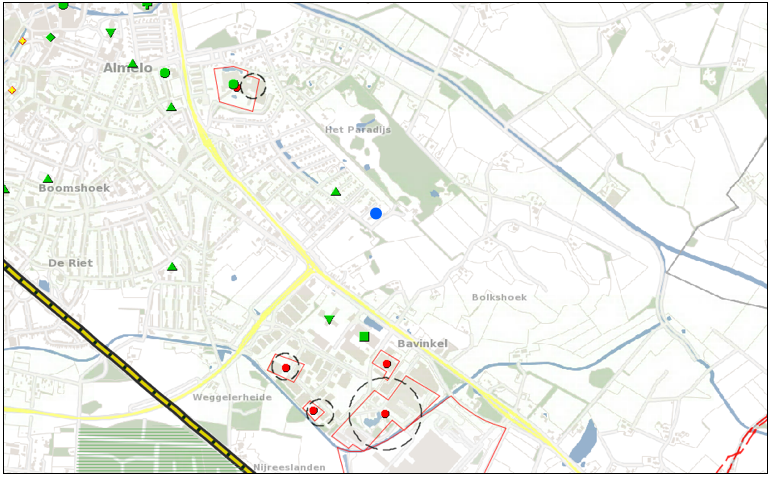
Task: Click the Almelo city label
Action: pyautogui.click(x=128, y=68)
